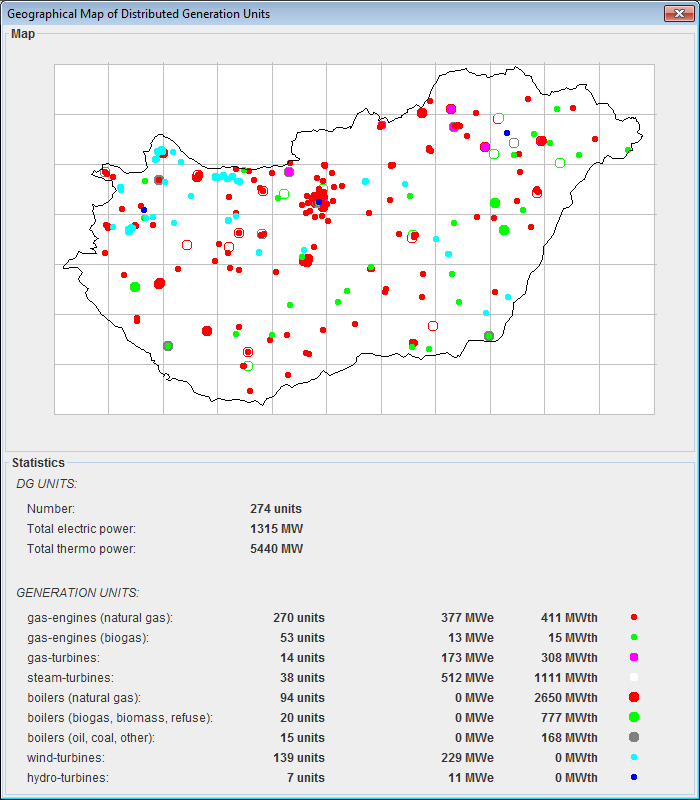
Task: Close the Geographical Map window
Action: coord(679,14)
